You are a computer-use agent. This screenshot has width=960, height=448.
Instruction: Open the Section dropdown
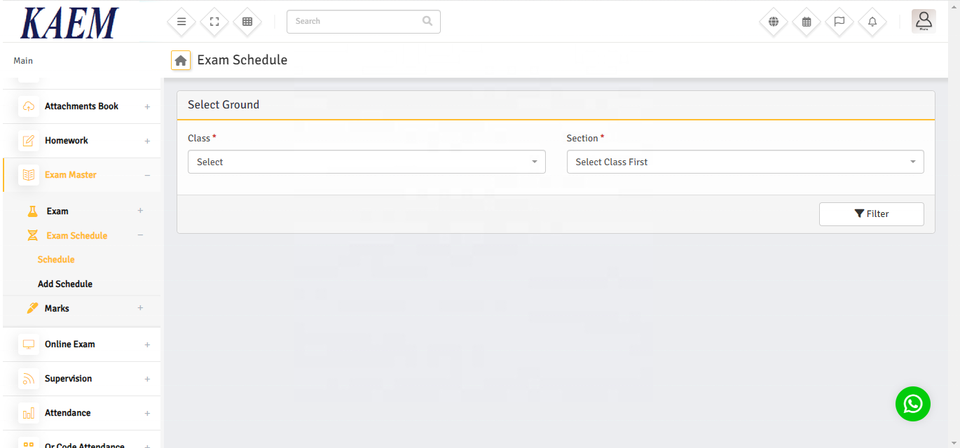[x=745, y=162]
